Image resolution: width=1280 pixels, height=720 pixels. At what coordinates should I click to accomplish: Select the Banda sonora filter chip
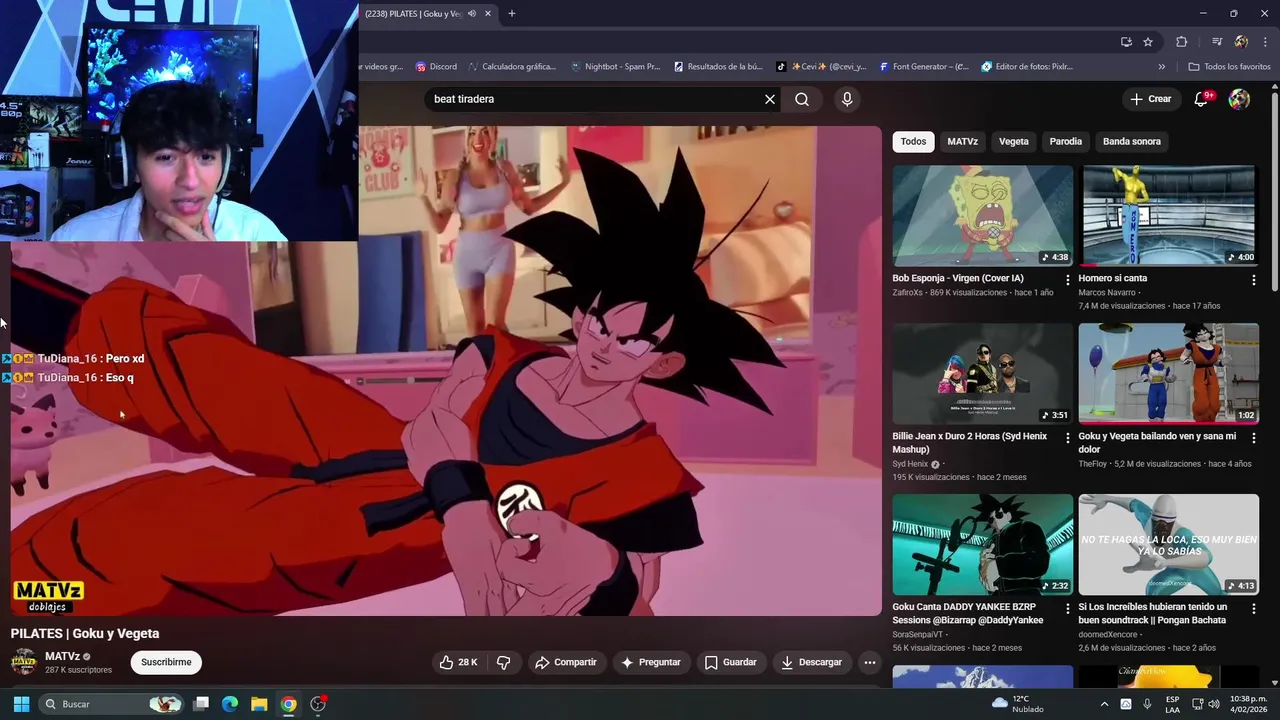pyautogui.click(x=1131, y=141)
